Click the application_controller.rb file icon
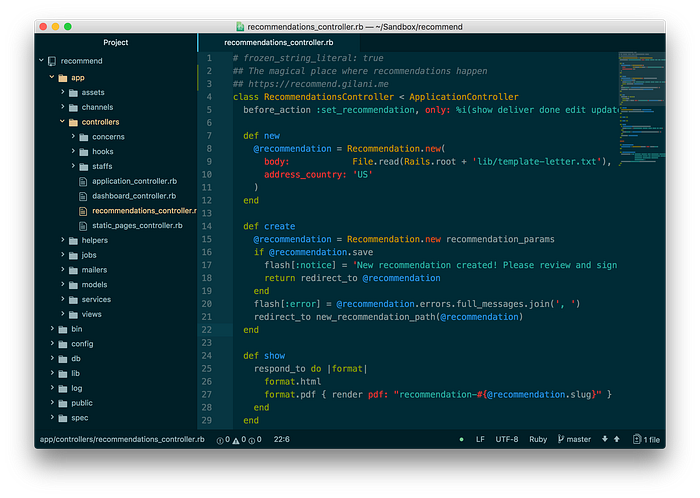The height and width of the screenshot is (498, 700). pos(83,181)
